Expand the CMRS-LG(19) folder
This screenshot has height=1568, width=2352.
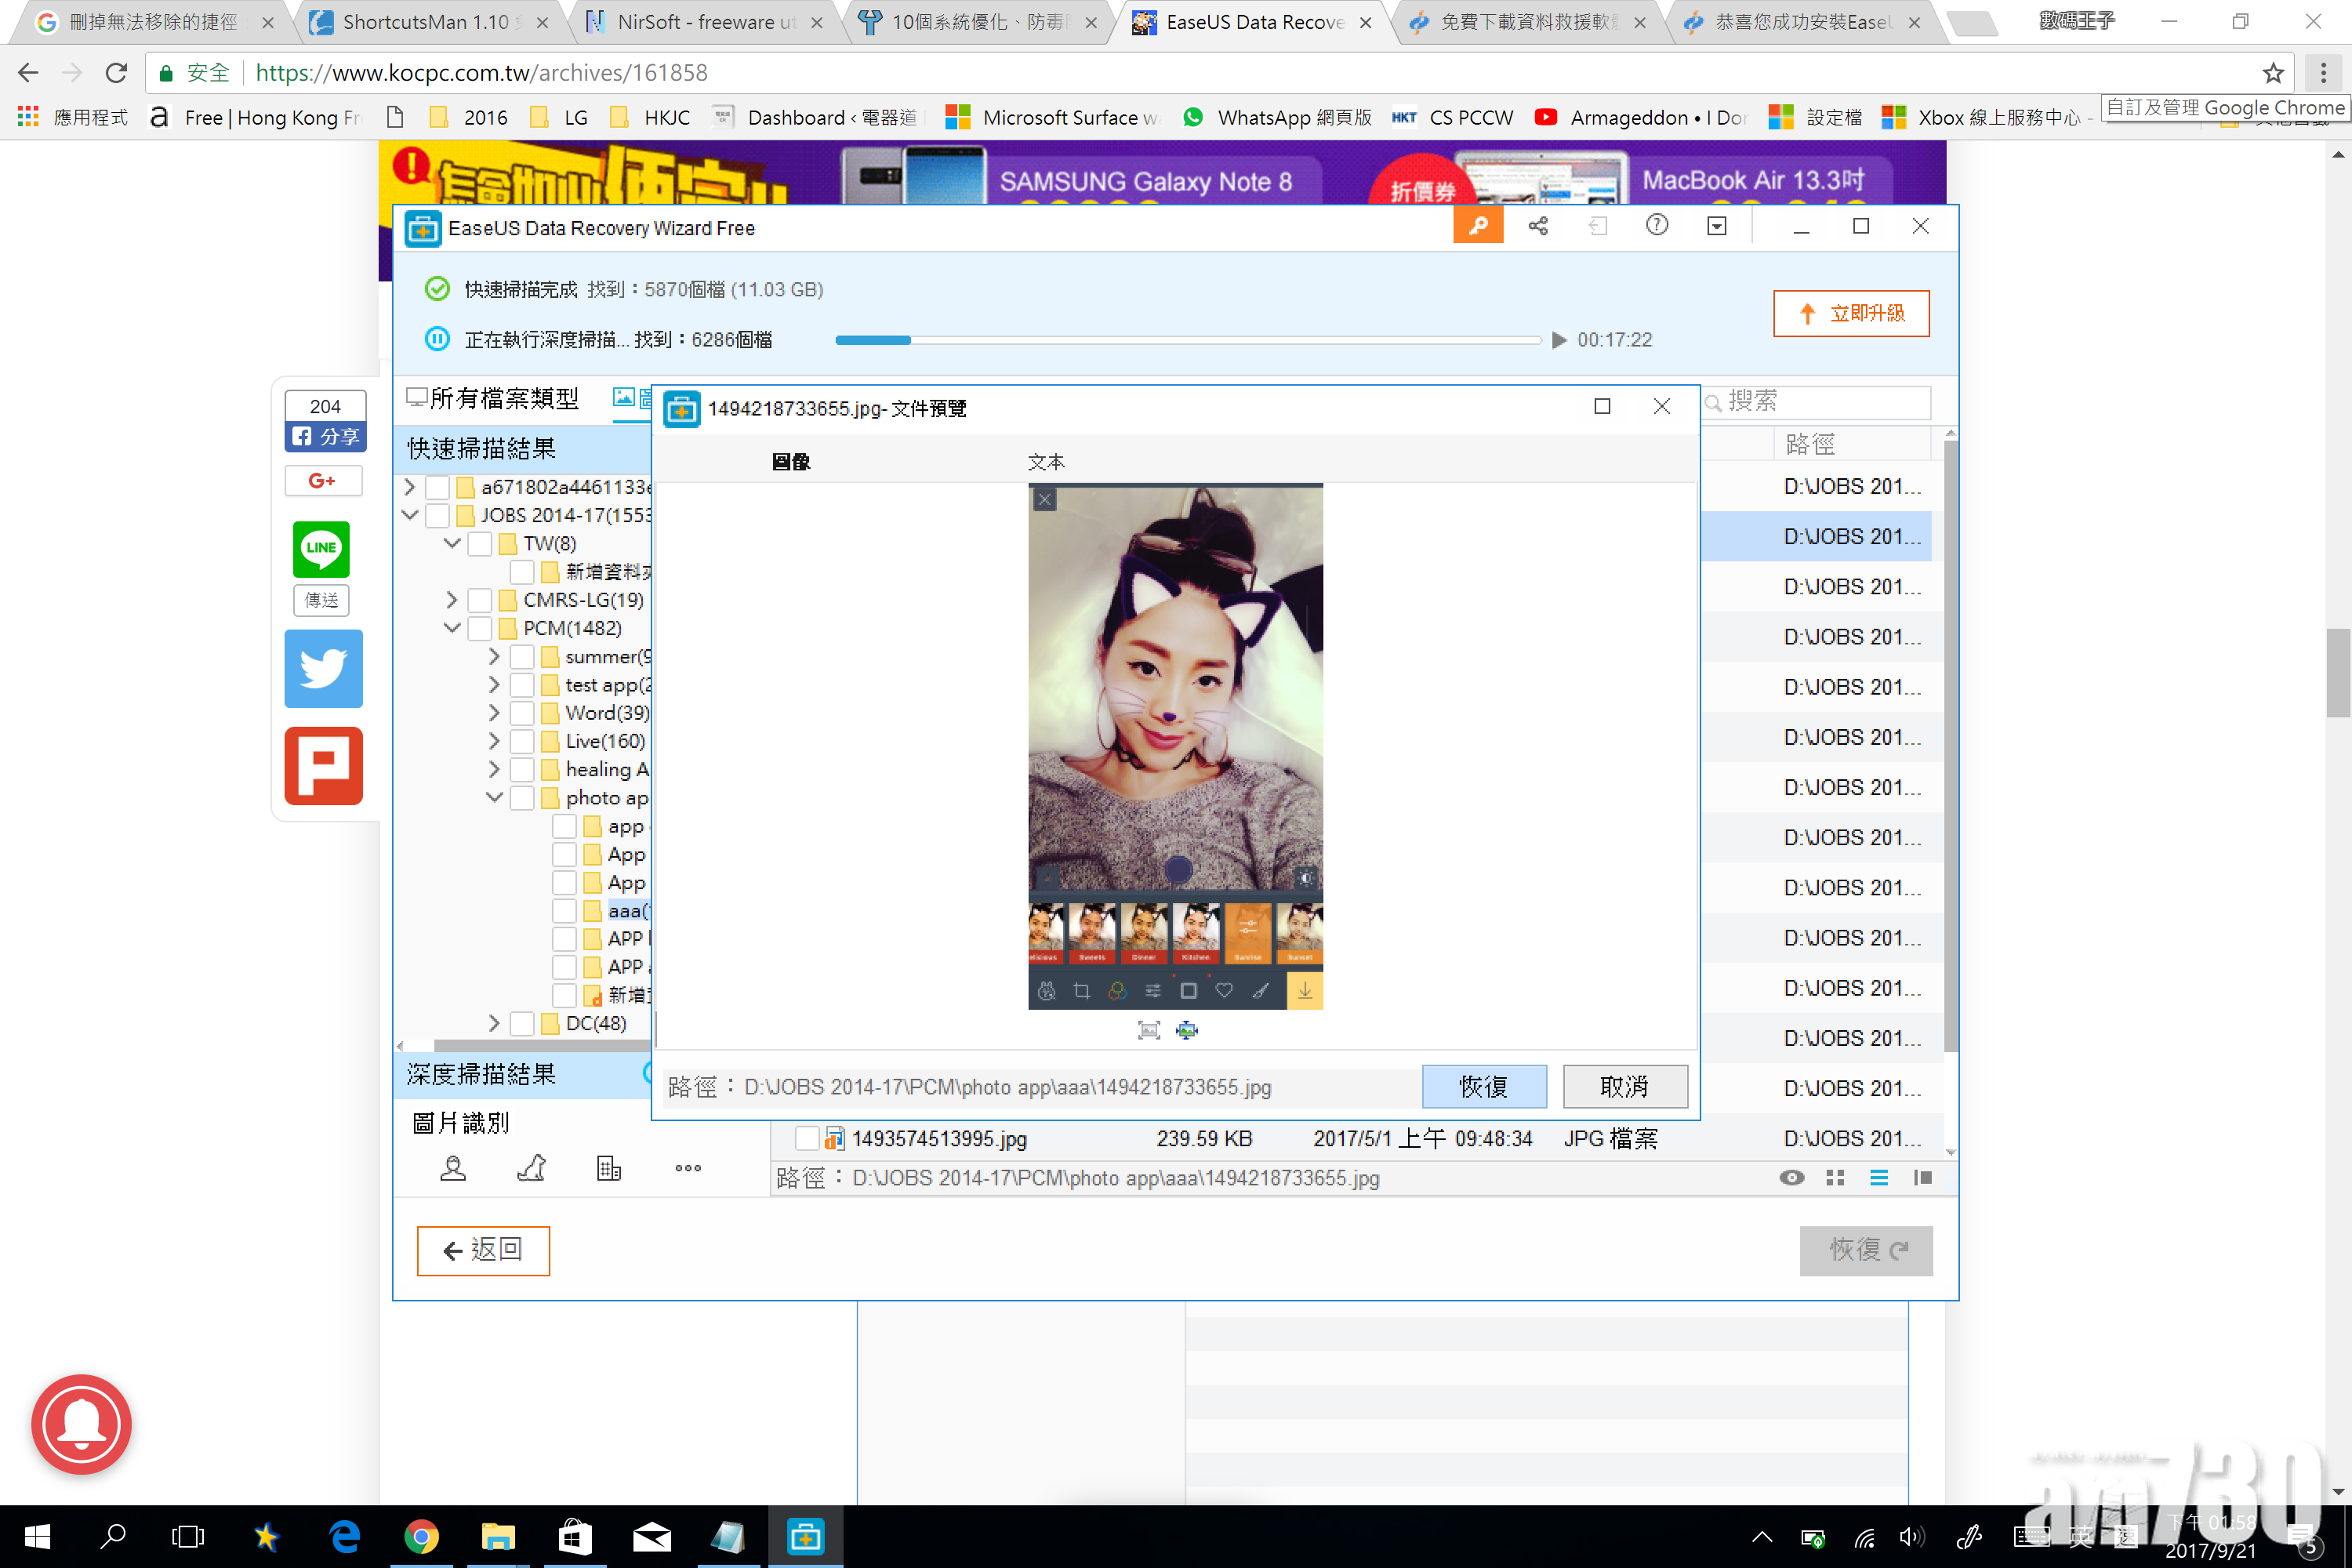point(452,600)
